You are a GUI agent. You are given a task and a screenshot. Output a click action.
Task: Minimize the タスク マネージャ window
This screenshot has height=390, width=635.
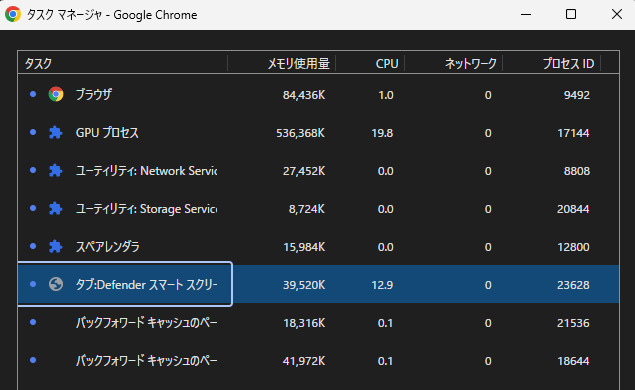(x=526, y=15)
